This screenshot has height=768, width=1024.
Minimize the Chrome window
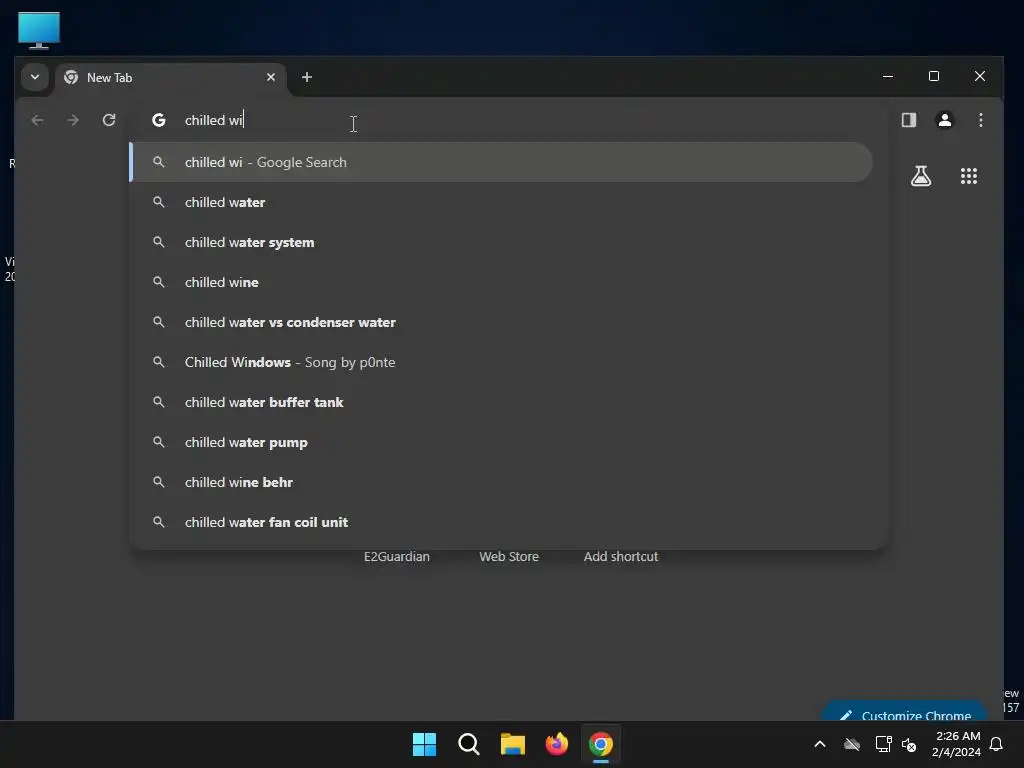(888, 76)
